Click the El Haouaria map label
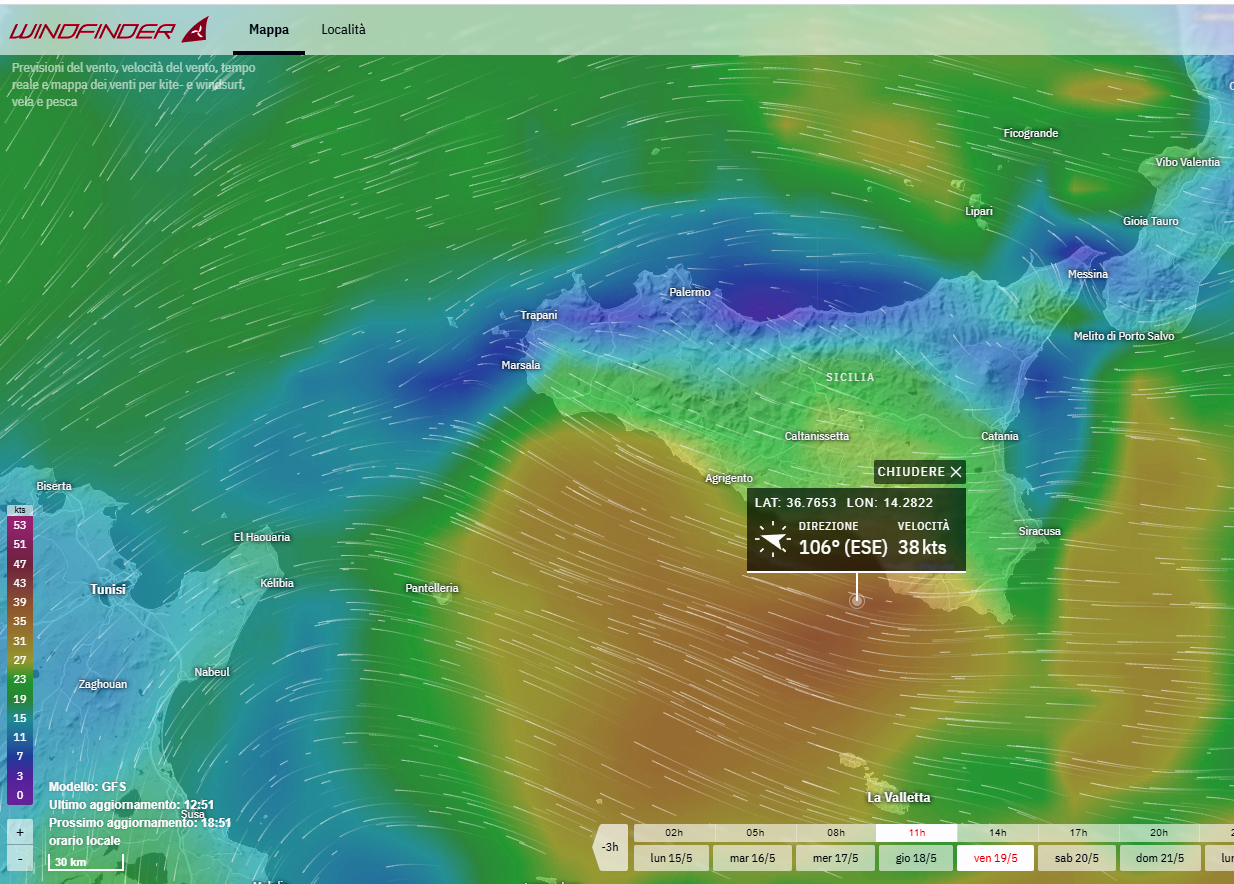Image resolution: width=1234 pixels, height=884 pixels. point(262,537)
